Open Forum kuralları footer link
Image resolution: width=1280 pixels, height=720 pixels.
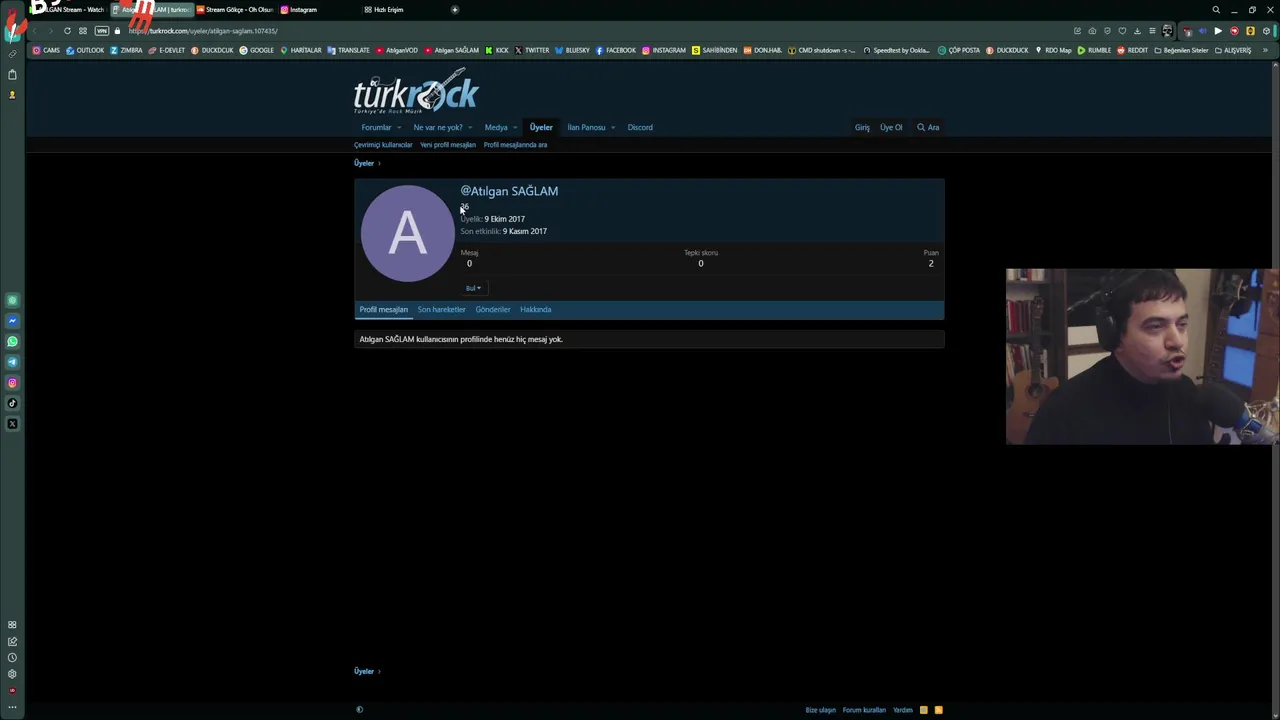864,710
